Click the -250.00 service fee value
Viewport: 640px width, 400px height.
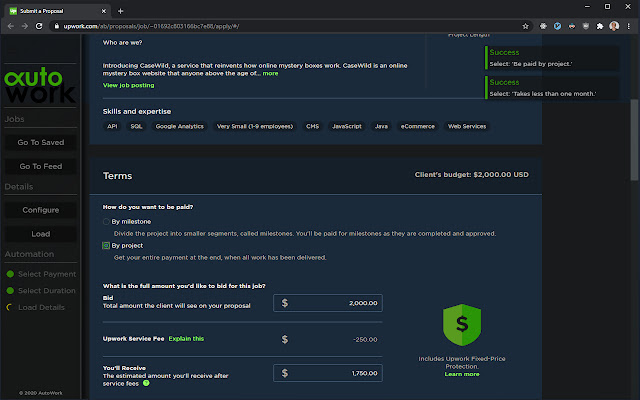click(x=365, y=339)
